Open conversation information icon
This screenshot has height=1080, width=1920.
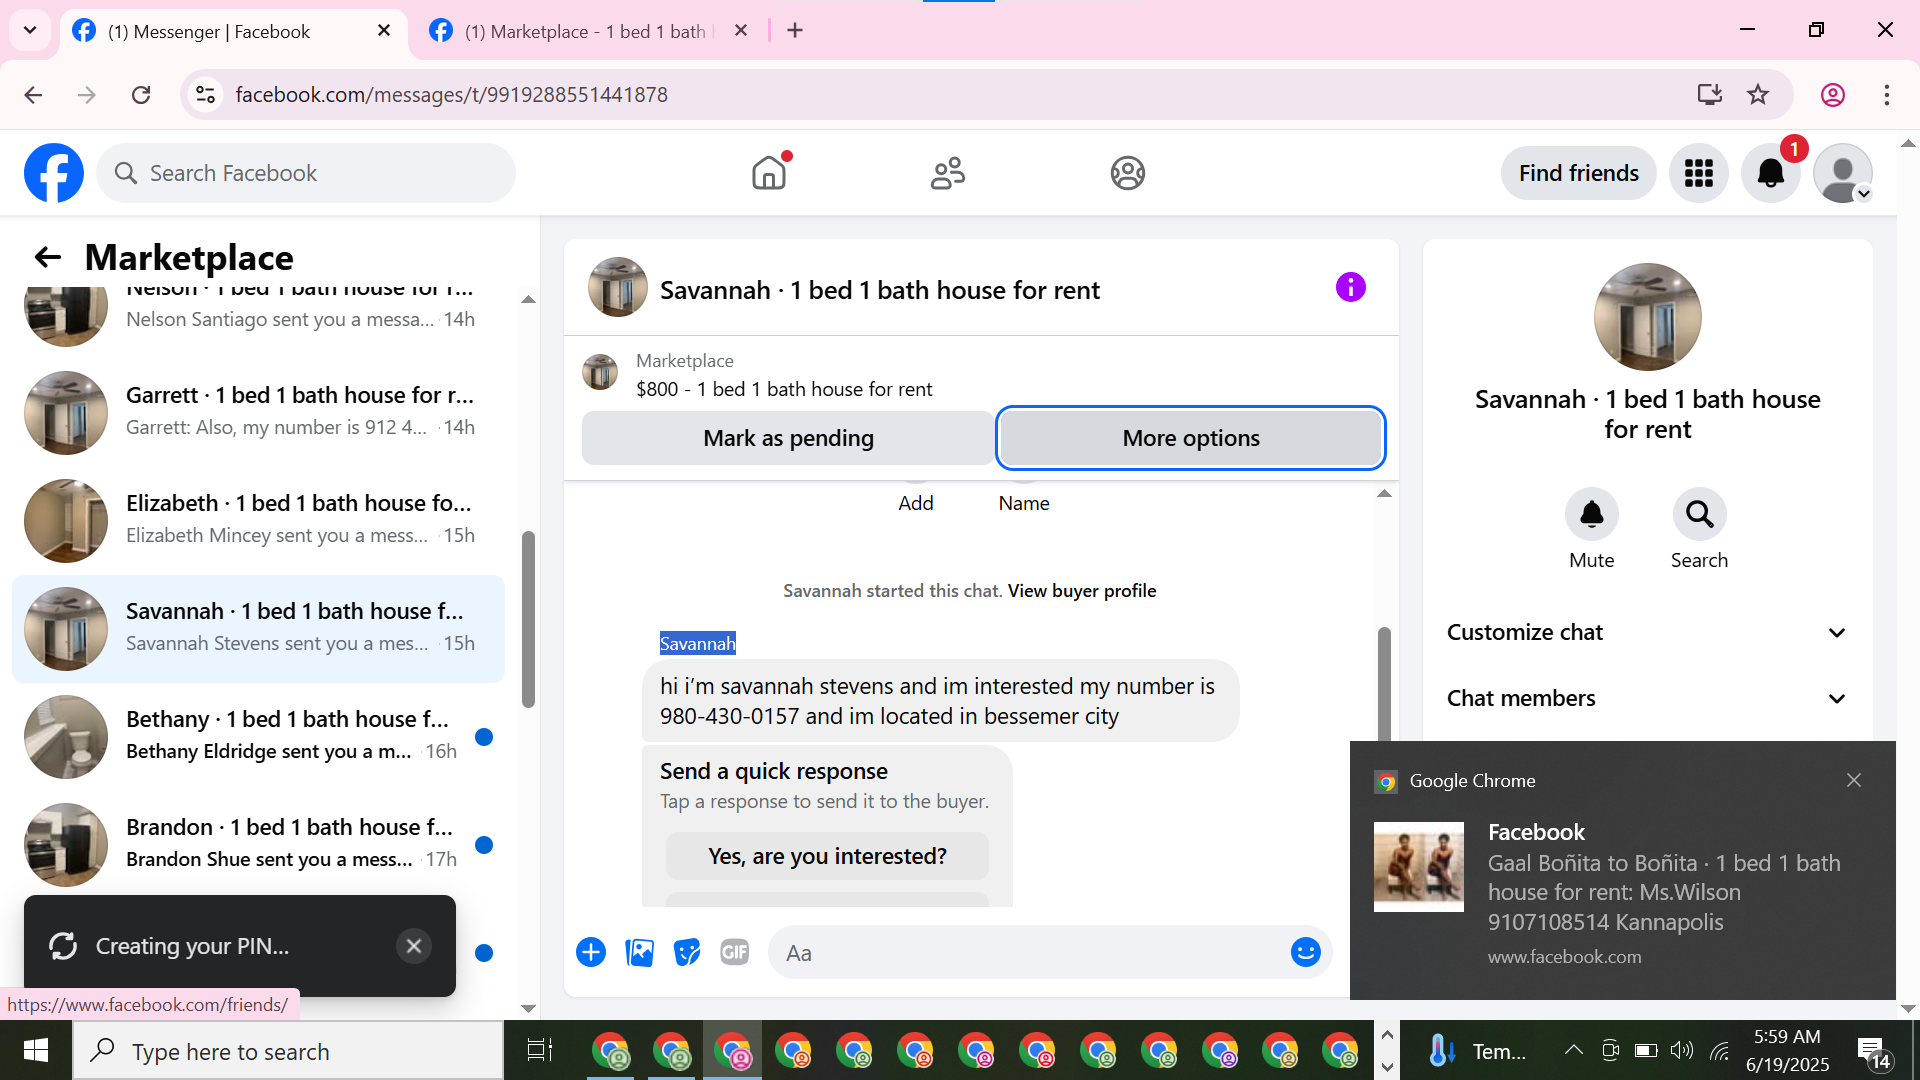click(x=1351, y=288)
